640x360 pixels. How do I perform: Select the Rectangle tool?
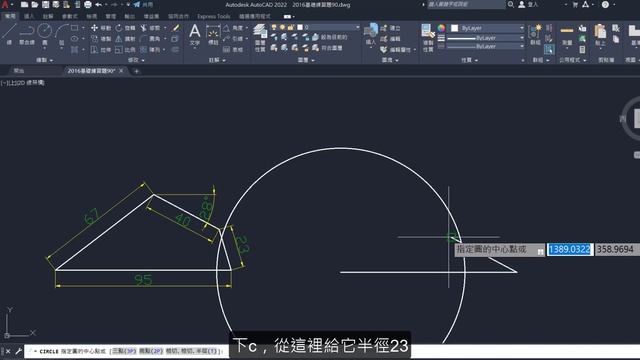click(75, 28)
